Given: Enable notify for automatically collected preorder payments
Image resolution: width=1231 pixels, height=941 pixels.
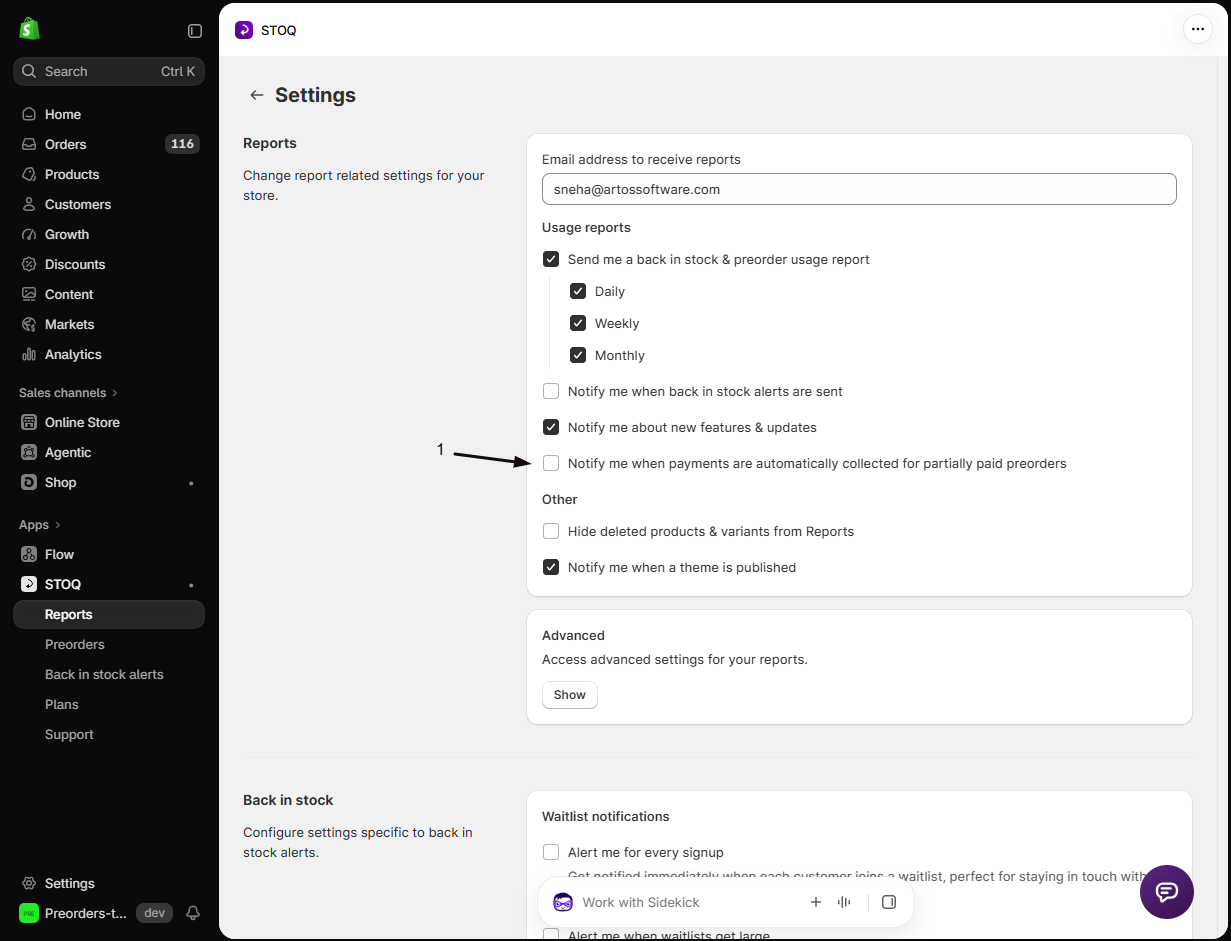Looking at the screenshot, I should tap(551, 463).
